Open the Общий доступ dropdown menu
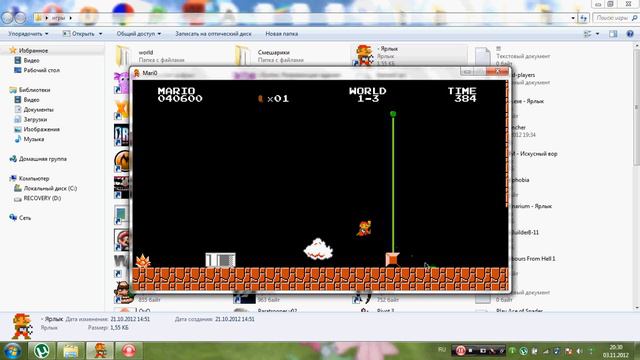 coord(138,34)
